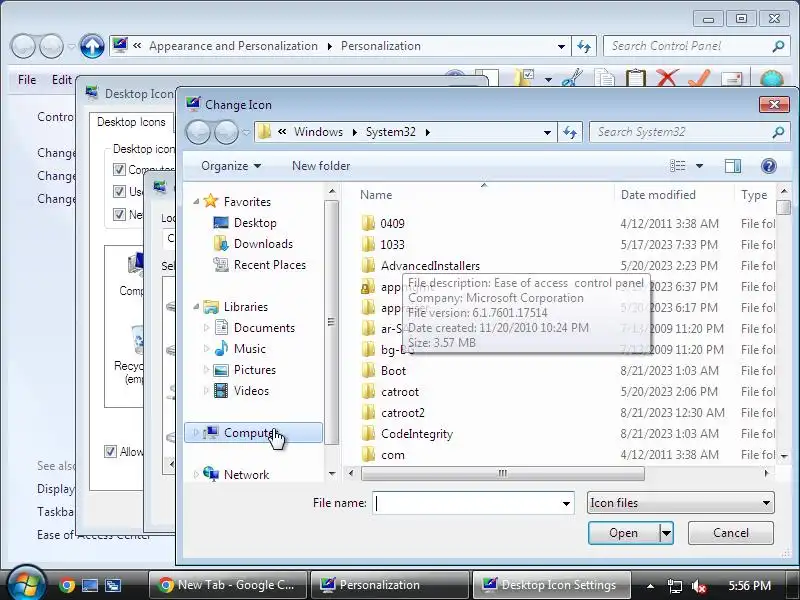The width and height of the screenshot is (800, 600).
Task: Click the System32 breadcrumb in address bar
Action: point(391,132)
